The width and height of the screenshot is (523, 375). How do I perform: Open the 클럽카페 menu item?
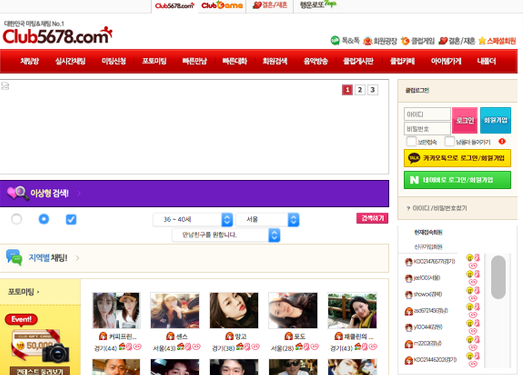pyautogui.click(x=403, y=61)
